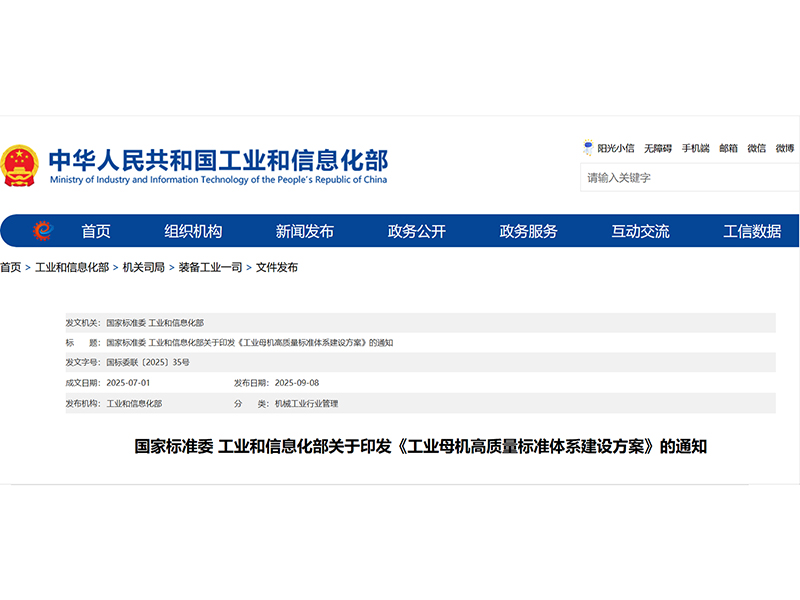Open the 互动交流 menu
This screenshot has height=600, width=800.
(x=640, y=231)
